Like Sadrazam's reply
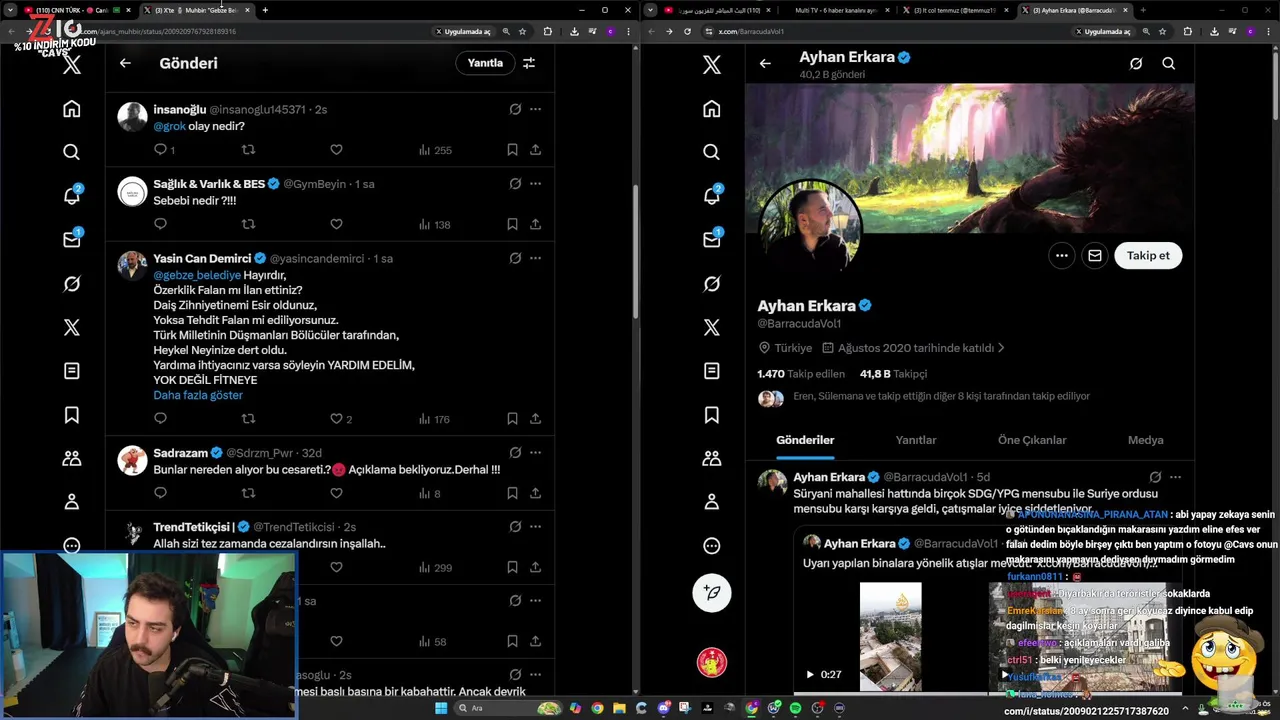1280x720 pixels. (x=336, y=493)
